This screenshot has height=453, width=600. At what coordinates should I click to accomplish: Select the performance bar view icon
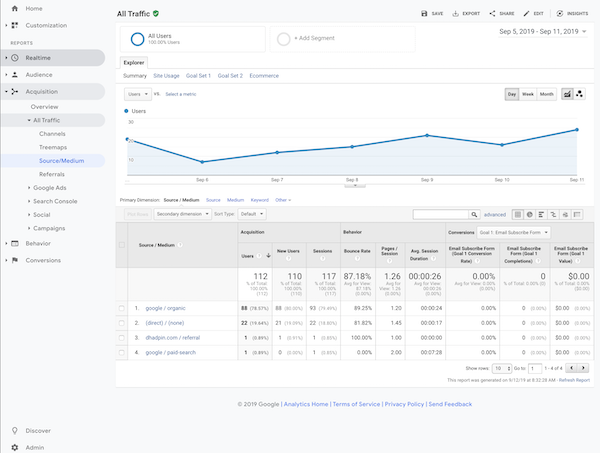[x=541, y=214]
